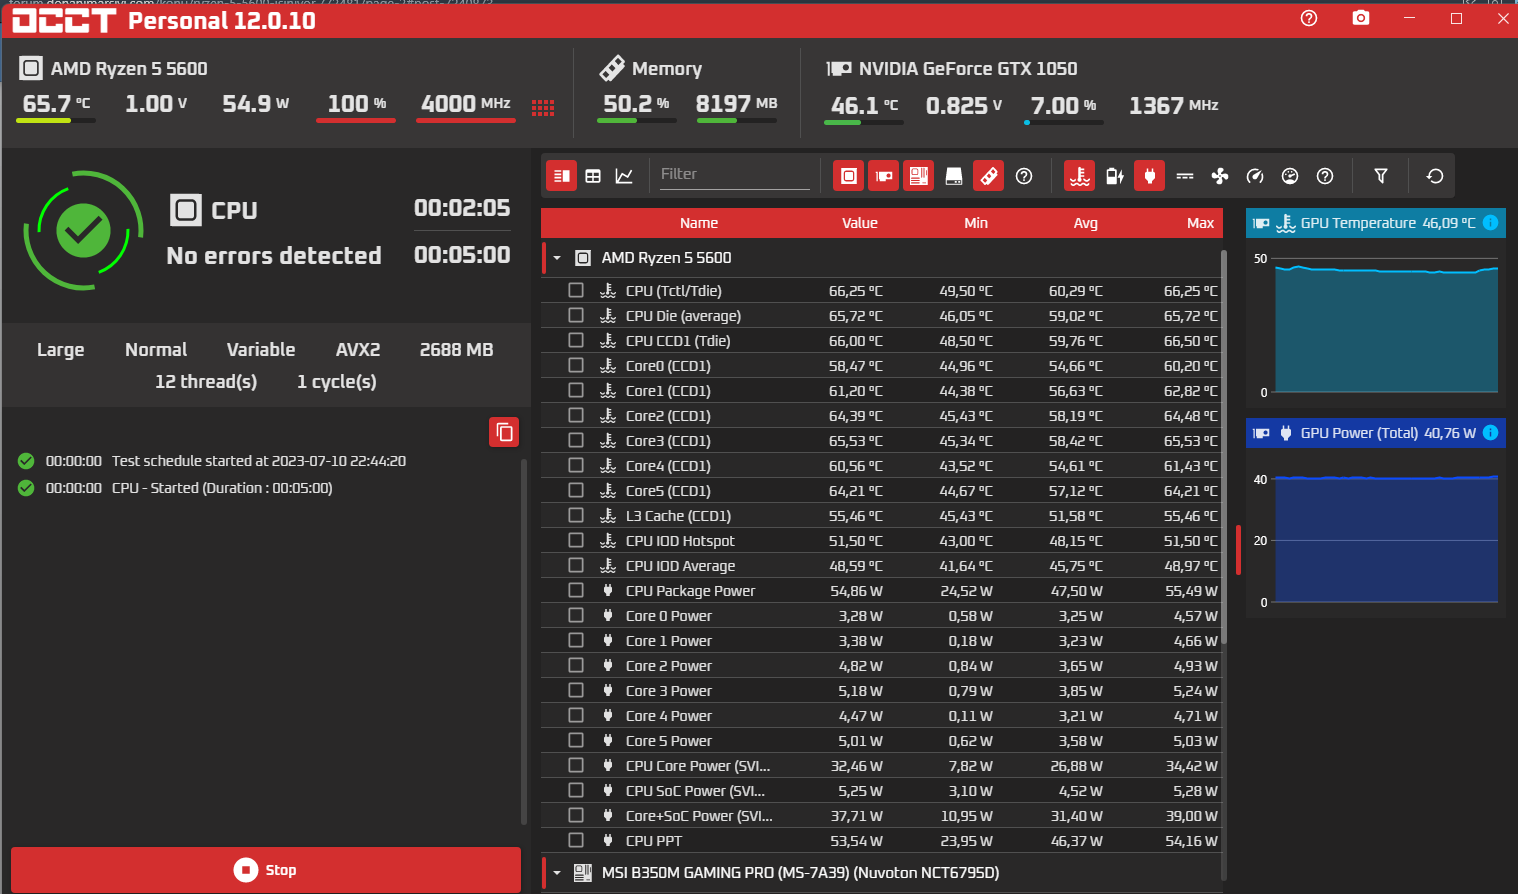Screen dimensions: 1518x894
Task: Click the 1 cycle(s) setting
Action: pyautogui.click(x=337, y=382)
